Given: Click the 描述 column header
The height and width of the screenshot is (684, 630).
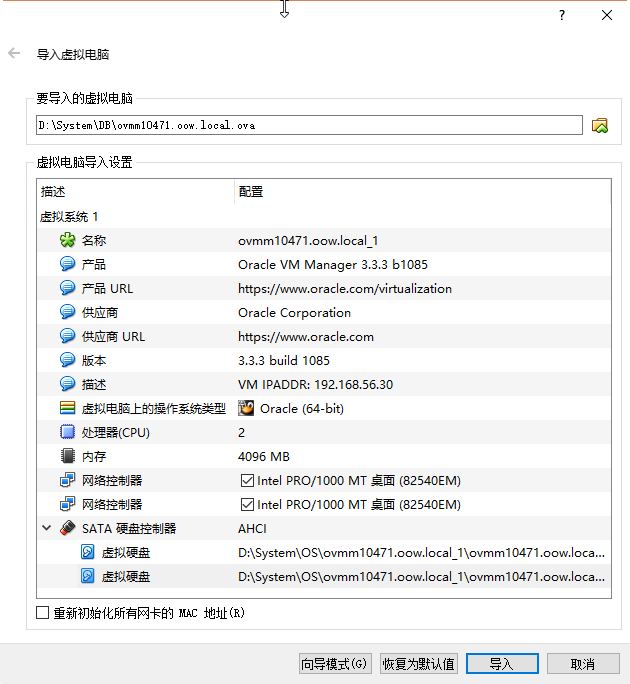Looking at the screenshot, I should [136, 191].
